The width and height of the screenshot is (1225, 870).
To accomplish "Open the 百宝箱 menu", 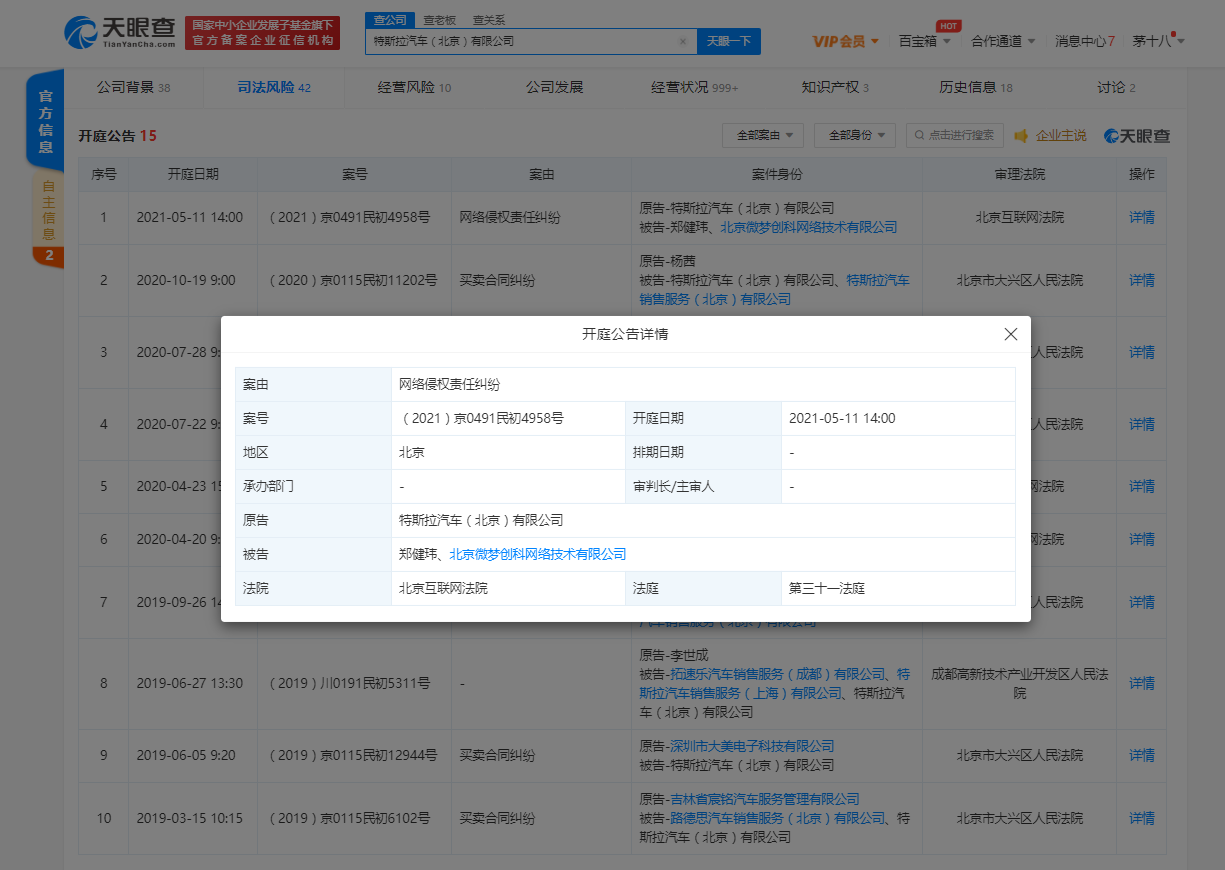I will 923,41.
